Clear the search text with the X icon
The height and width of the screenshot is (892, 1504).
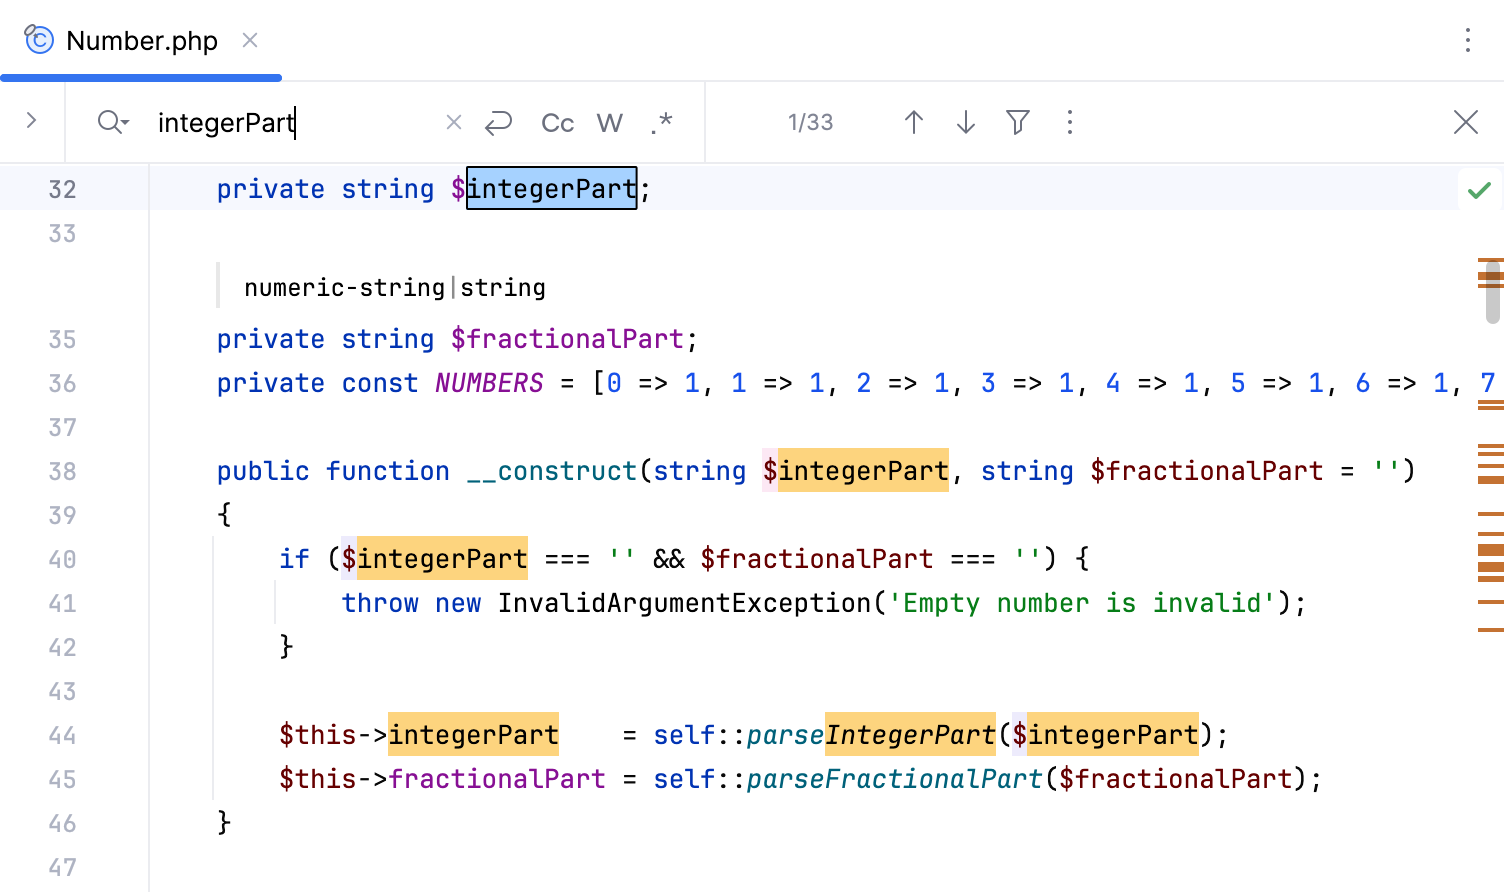pyautogui.click(x=453, y=122)
